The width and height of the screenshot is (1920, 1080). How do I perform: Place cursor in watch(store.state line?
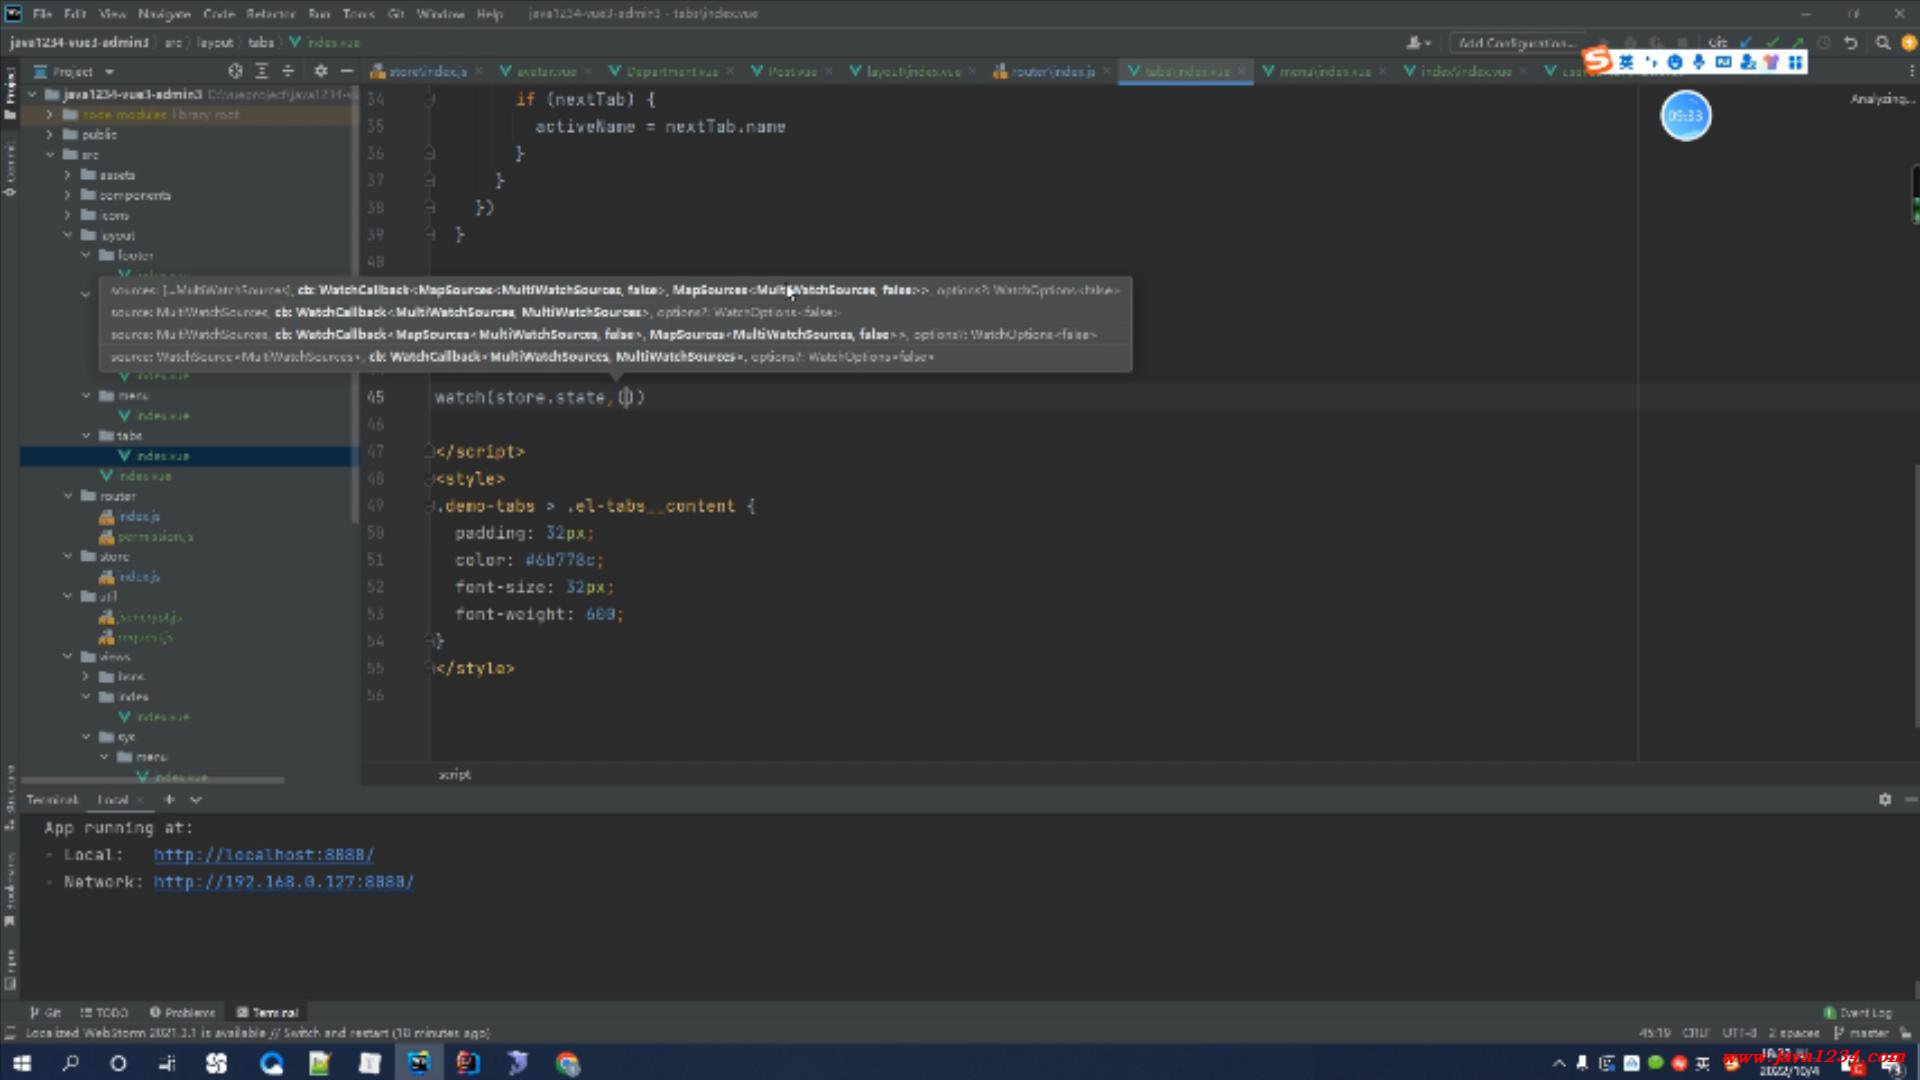[540, 398]
